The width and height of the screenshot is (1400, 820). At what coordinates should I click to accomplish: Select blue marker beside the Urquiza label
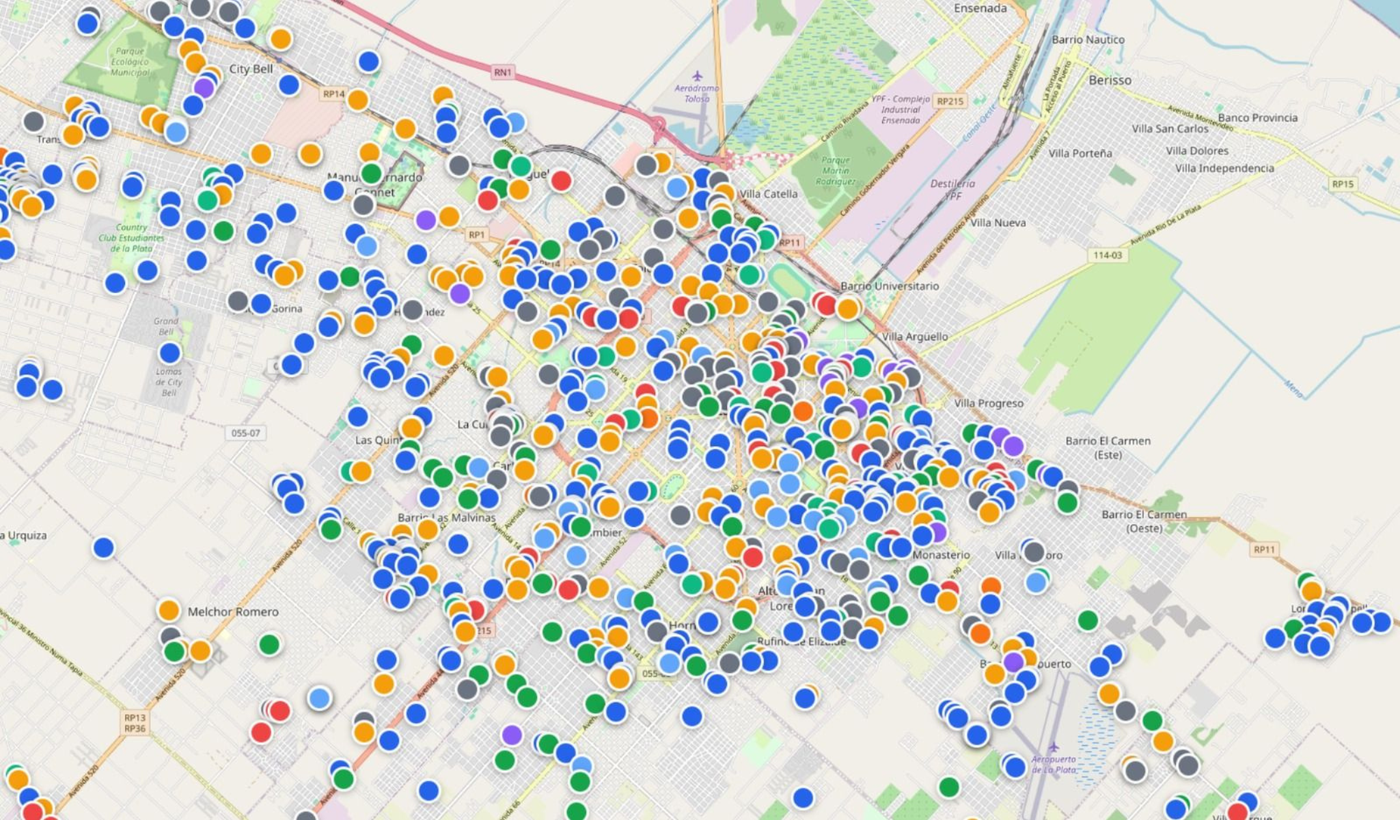click(103, 548)
